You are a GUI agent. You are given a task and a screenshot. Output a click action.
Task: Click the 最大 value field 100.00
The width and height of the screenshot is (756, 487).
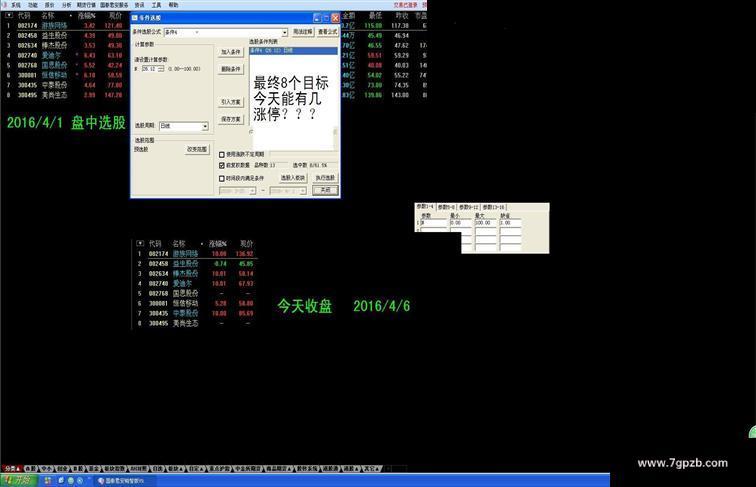point(486,223)
